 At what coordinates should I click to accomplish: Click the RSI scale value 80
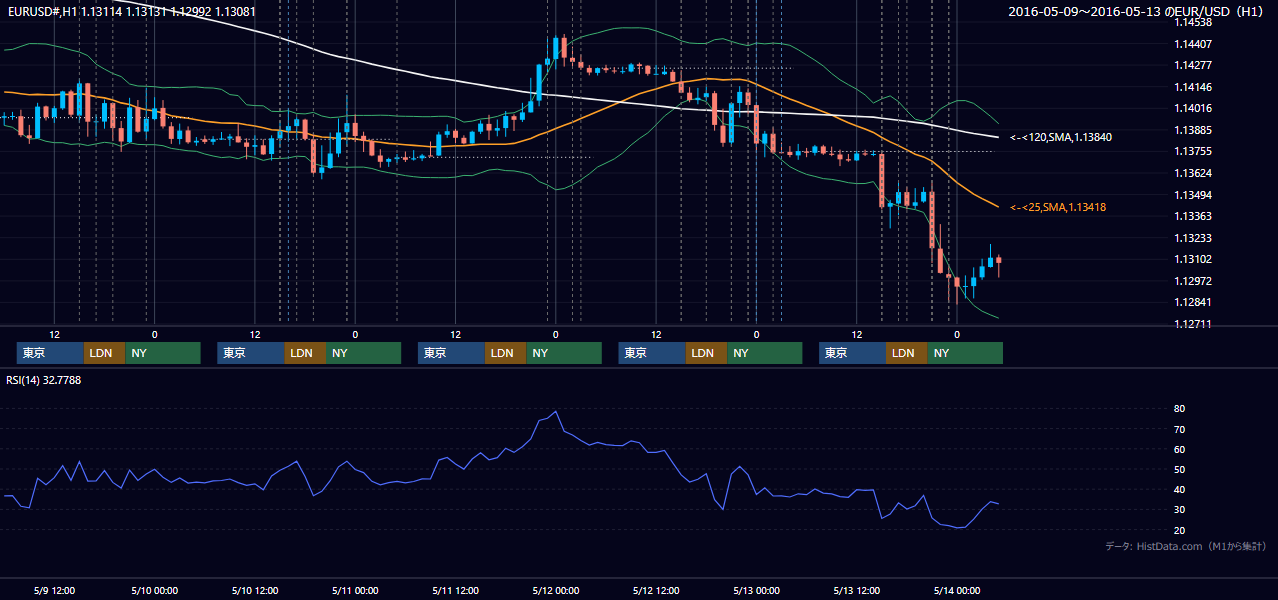click(x=1180, y=409)
